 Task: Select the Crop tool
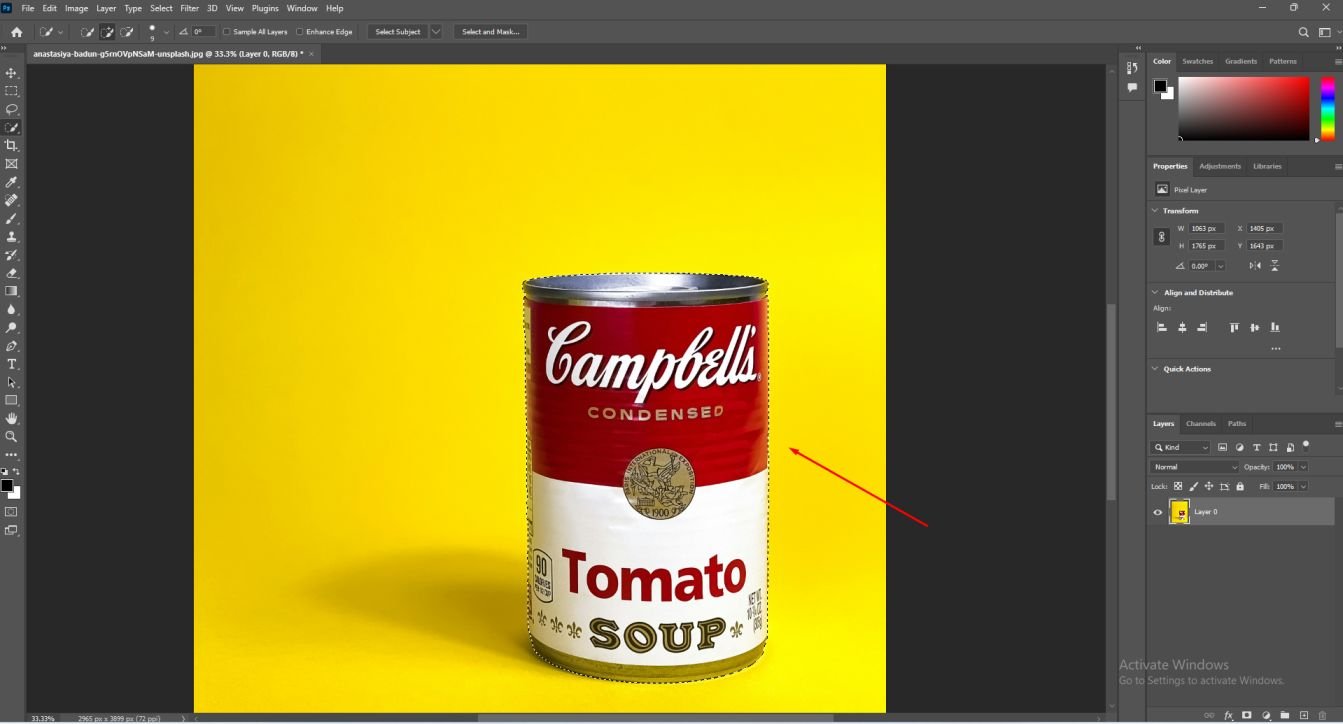coord(12,146)
